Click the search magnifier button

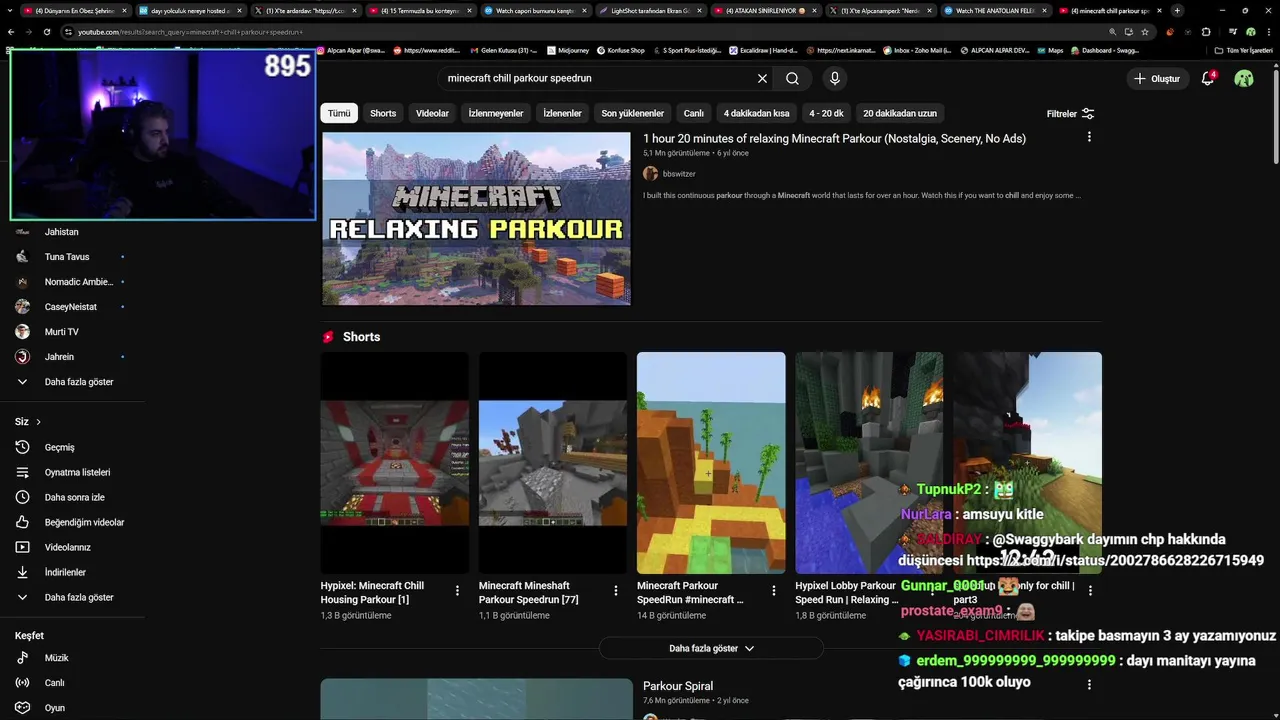point(792,78)
